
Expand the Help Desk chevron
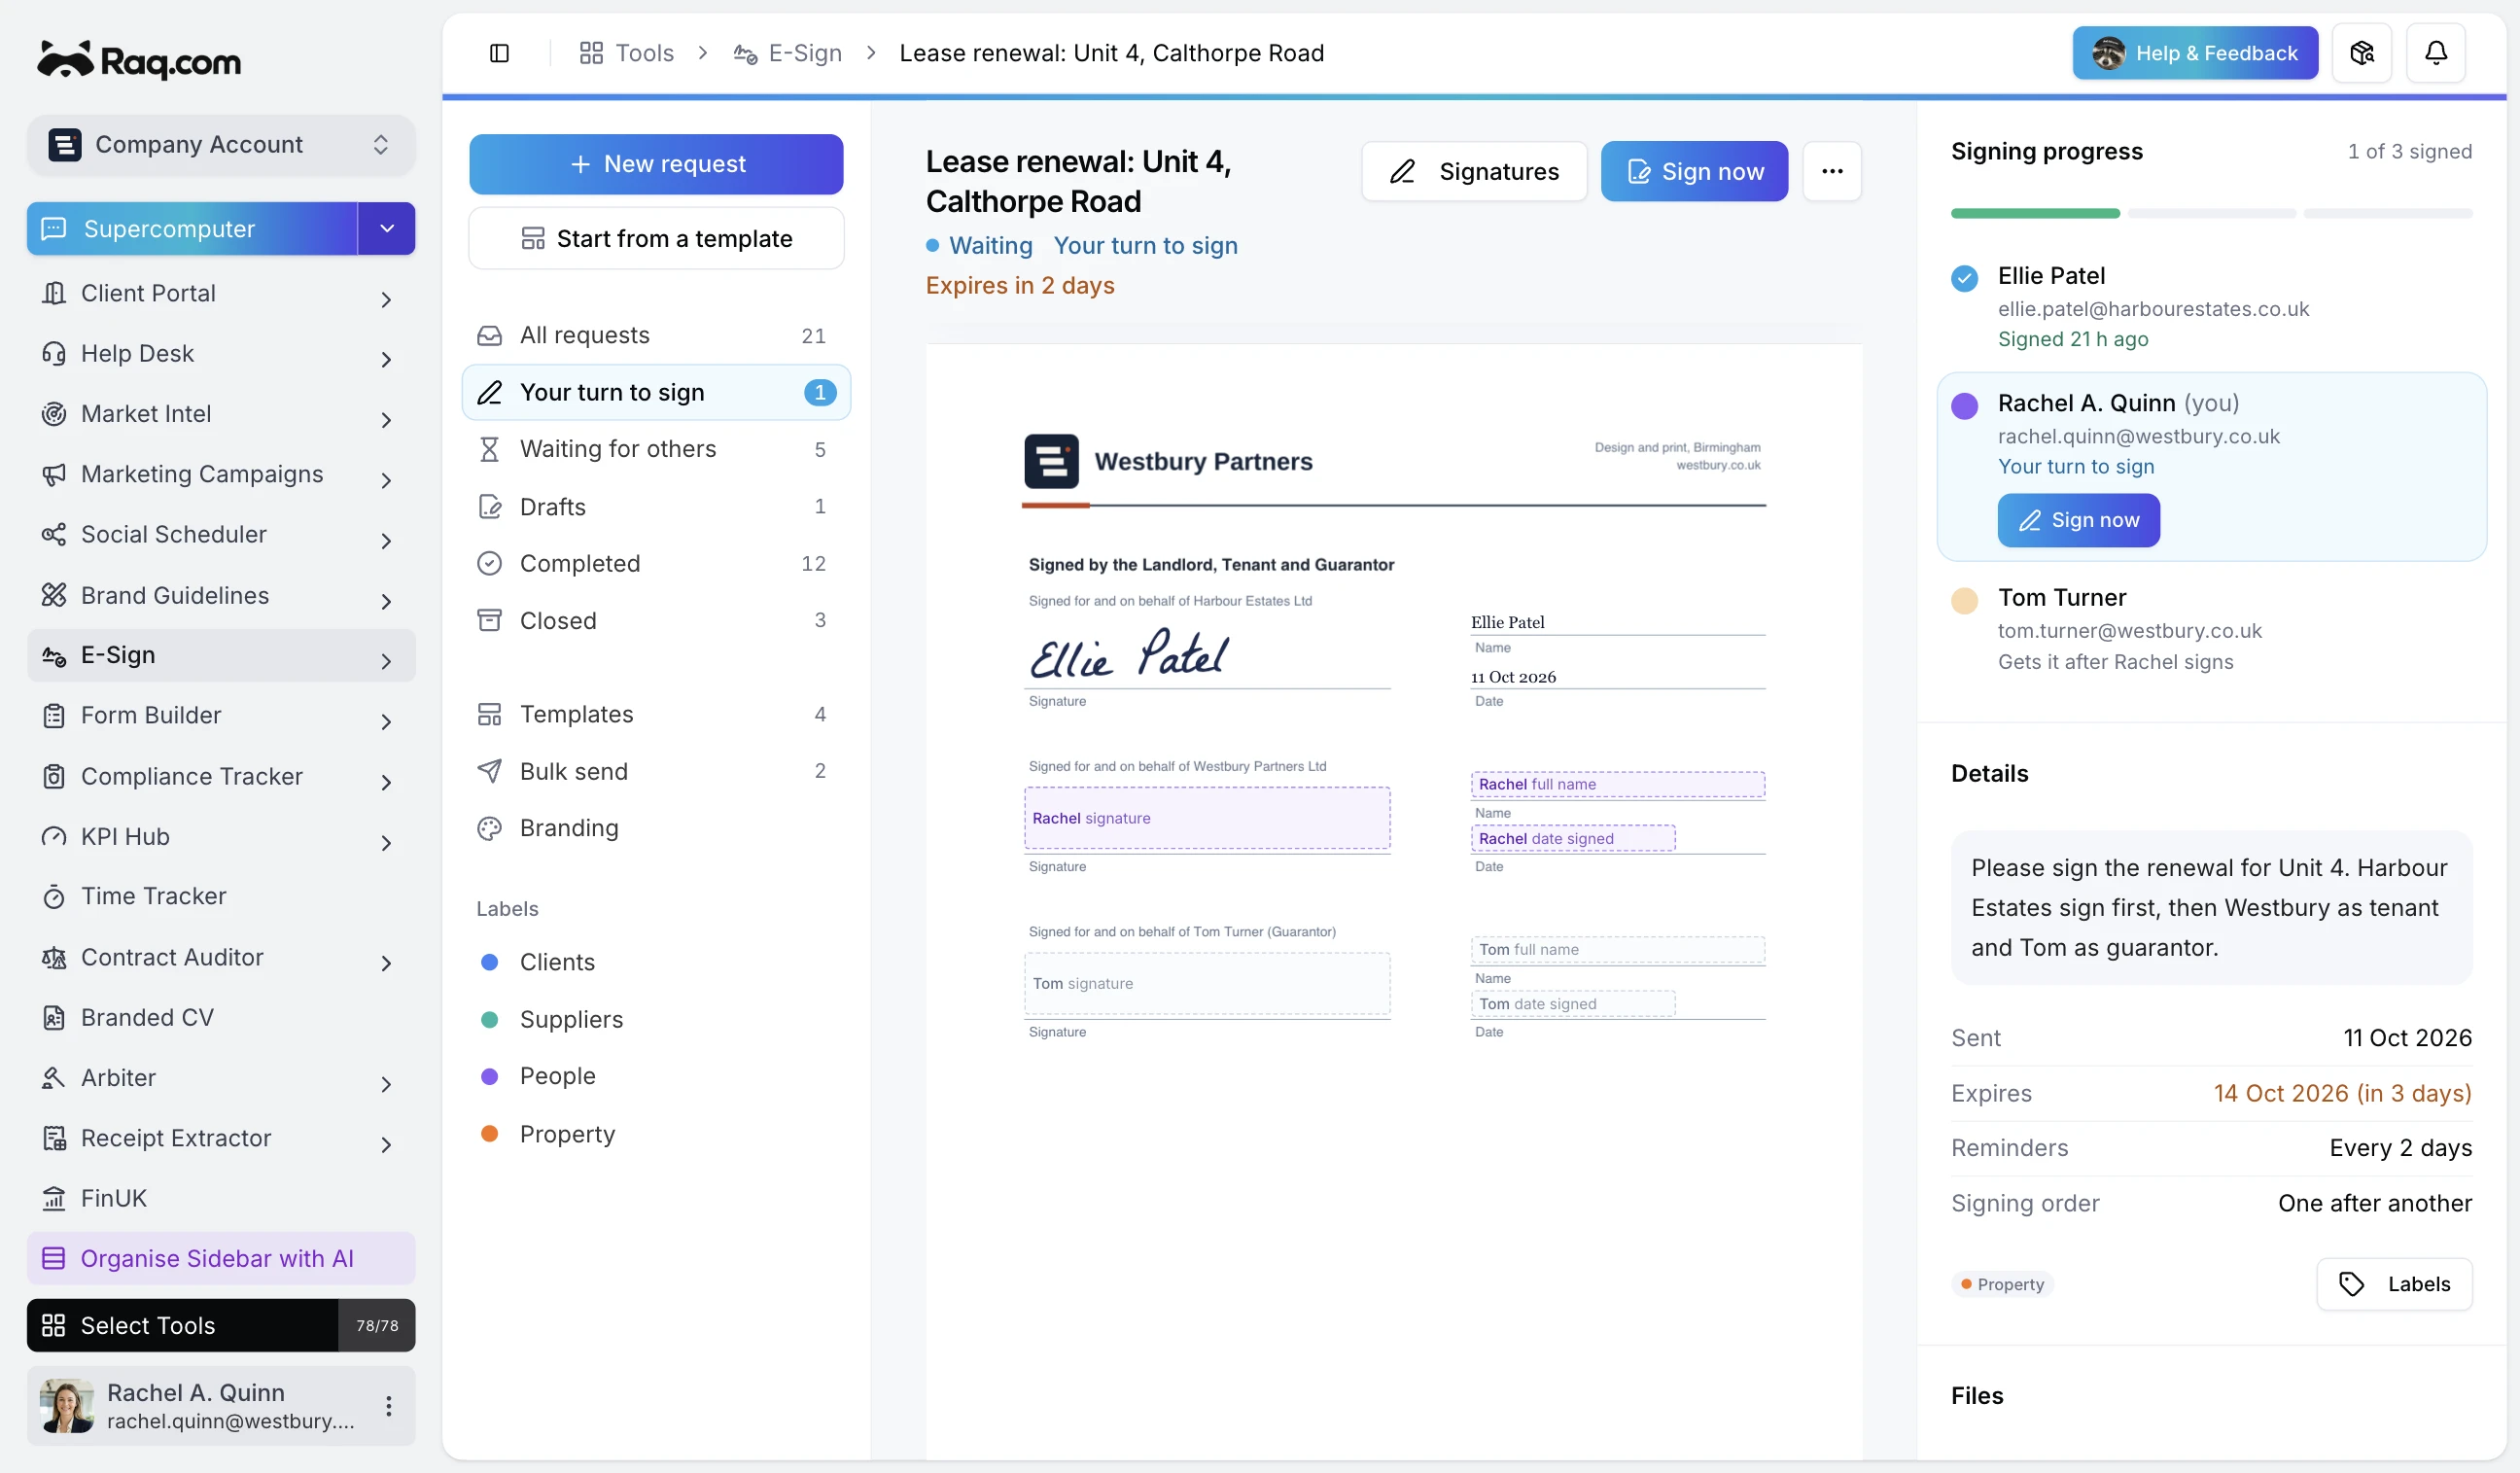[x=386, y=359]
